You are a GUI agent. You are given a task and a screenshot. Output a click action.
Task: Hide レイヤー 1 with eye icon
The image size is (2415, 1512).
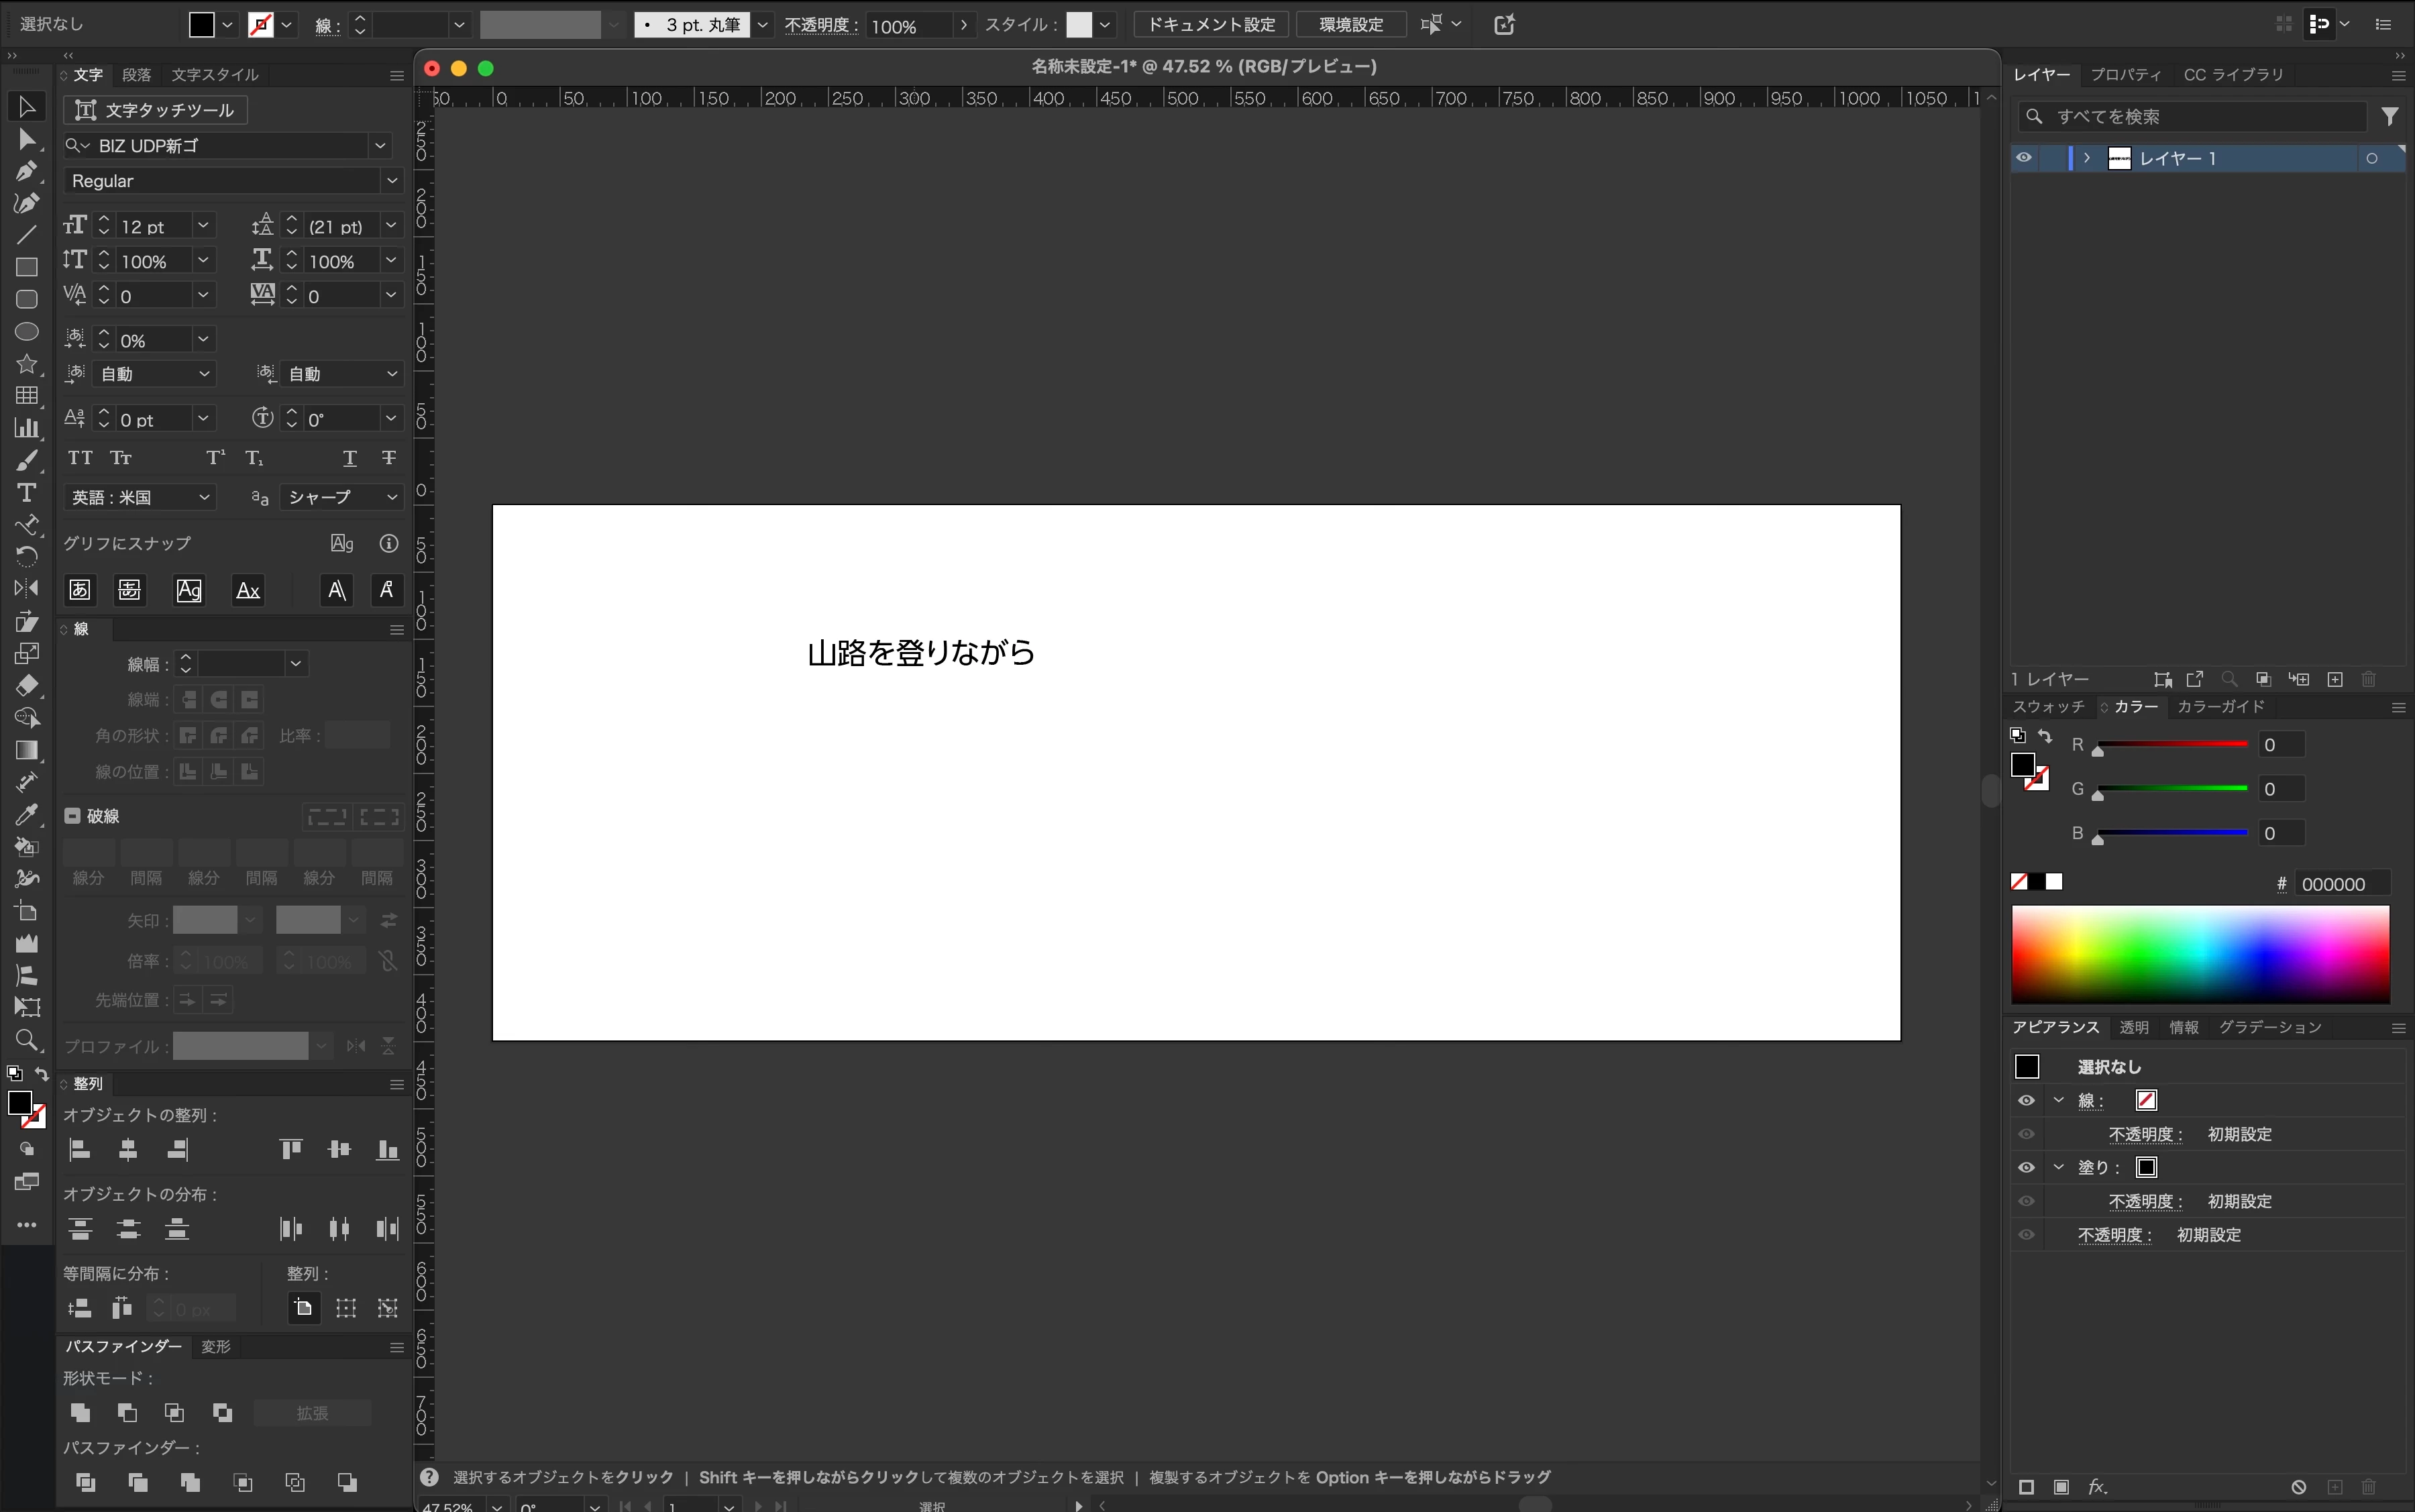2024,158
